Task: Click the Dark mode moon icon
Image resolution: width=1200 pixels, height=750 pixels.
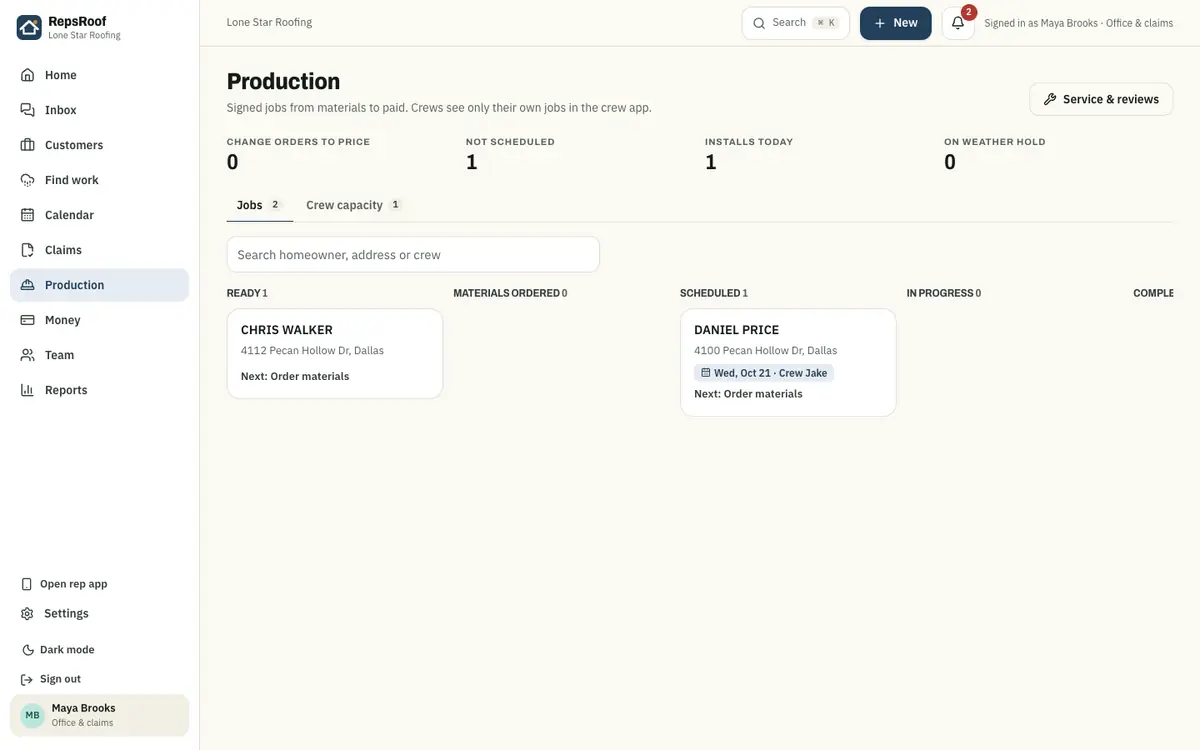Action: (x=27, y=650)
